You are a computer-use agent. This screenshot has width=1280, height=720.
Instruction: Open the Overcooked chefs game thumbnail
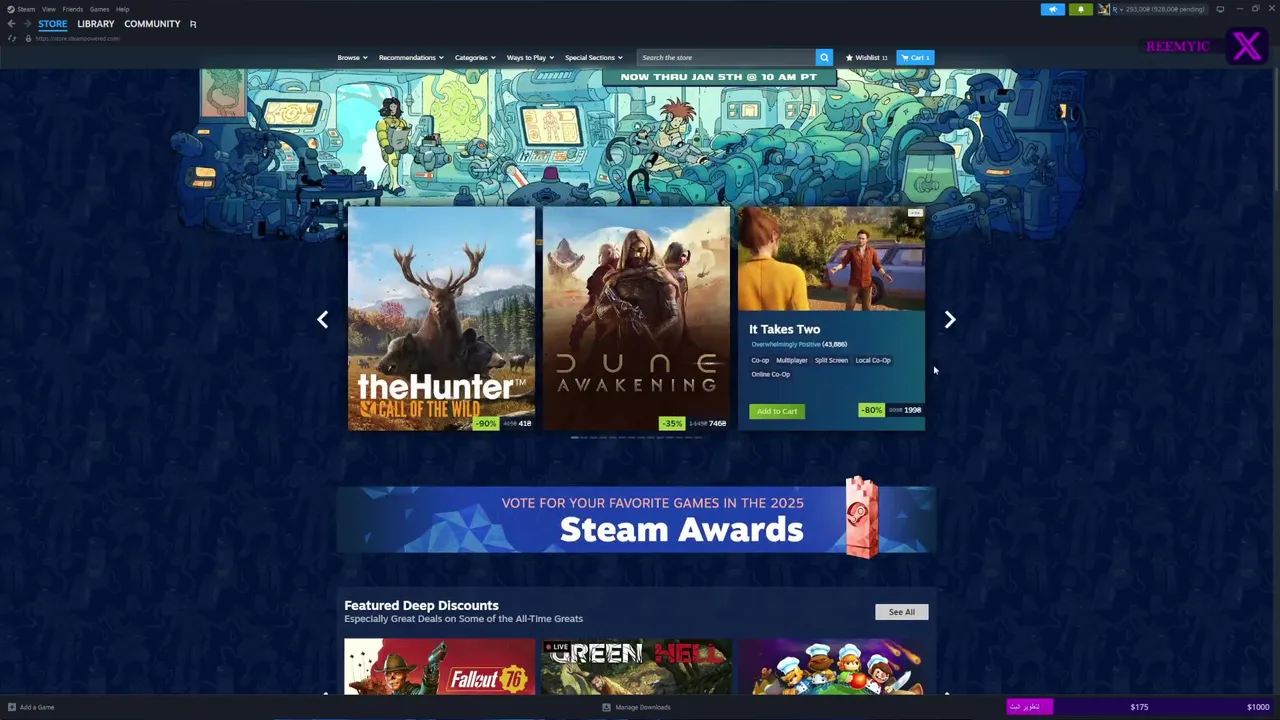click(832, 666)
